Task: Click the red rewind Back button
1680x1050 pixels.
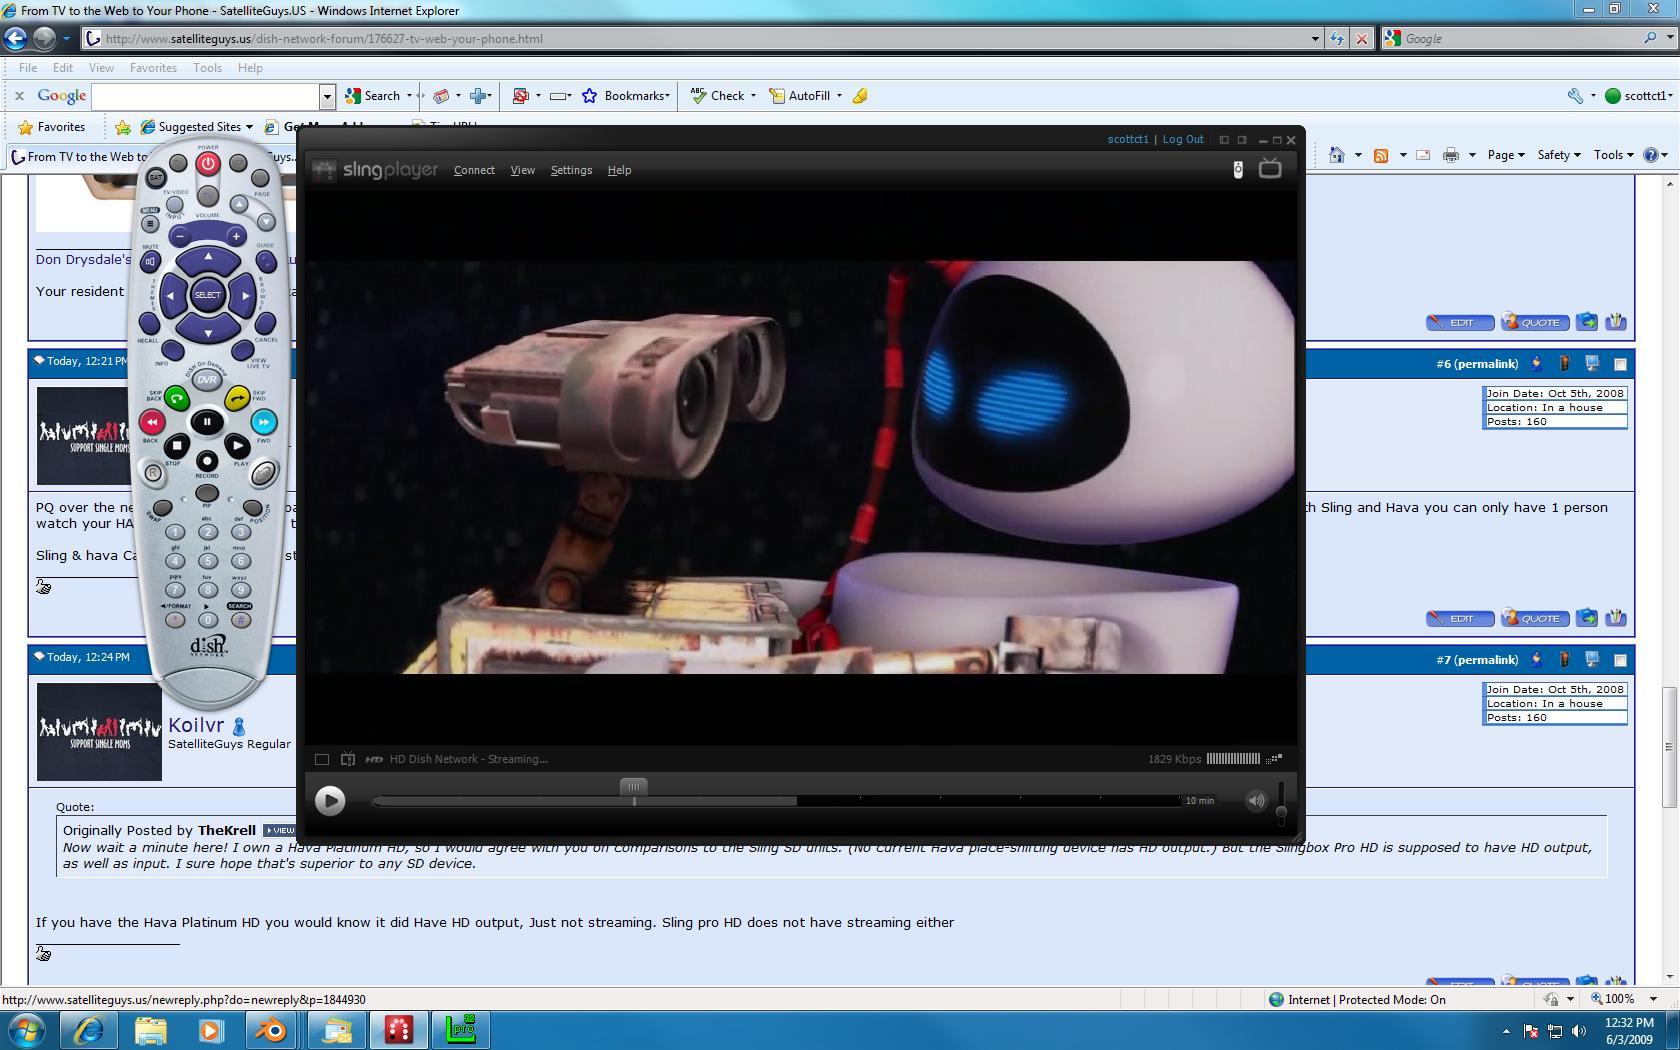Action: pyautogui.click(x=151, y=423)
